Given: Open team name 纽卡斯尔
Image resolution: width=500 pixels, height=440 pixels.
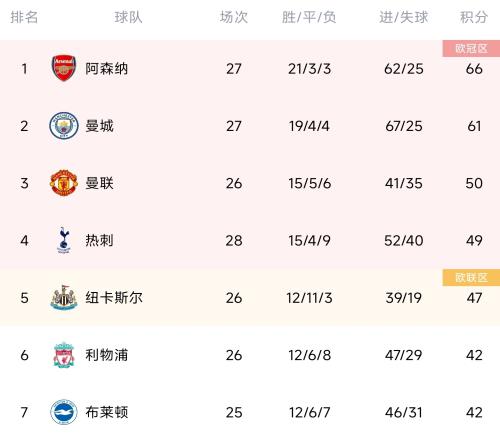Looking at the screenshot, I should [114, 298].
